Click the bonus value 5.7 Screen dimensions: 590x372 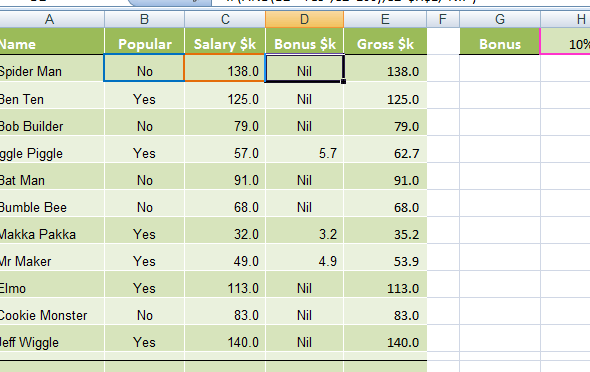point(304,150)
